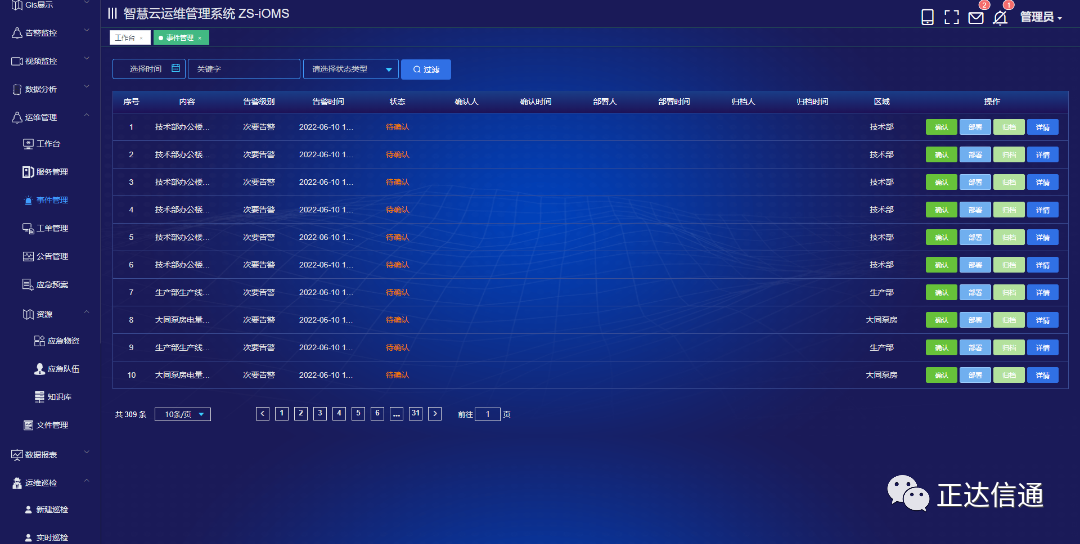
Task: Click 确认 button in row 1
Action: click(941, 127)
